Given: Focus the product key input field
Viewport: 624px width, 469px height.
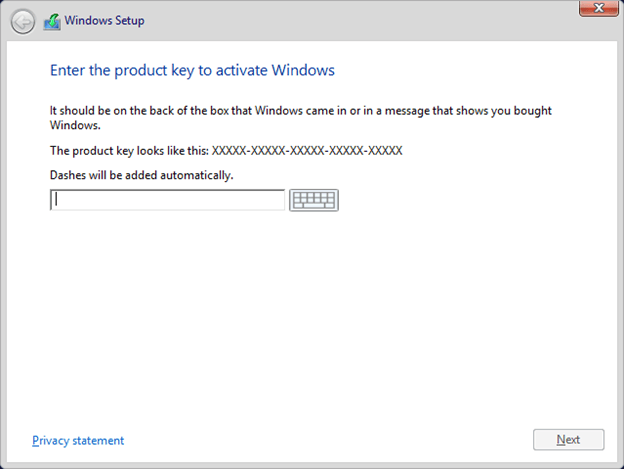Looking at the screenshot, I should pos(167,200).
